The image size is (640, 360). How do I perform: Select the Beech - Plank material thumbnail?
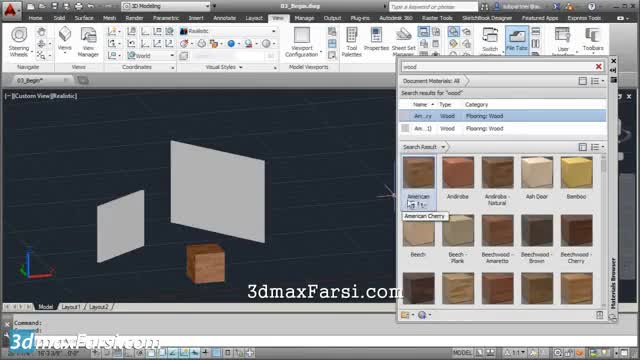458,231
